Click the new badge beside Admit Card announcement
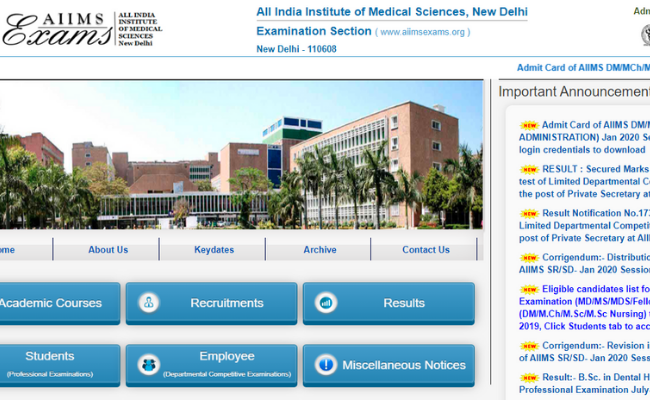This screenshot has width=650, height=400. tap(529, 126)
